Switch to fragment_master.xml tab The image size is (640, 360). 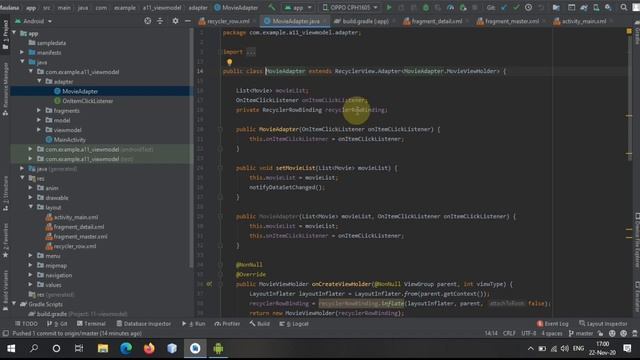[x=511, y=21]
